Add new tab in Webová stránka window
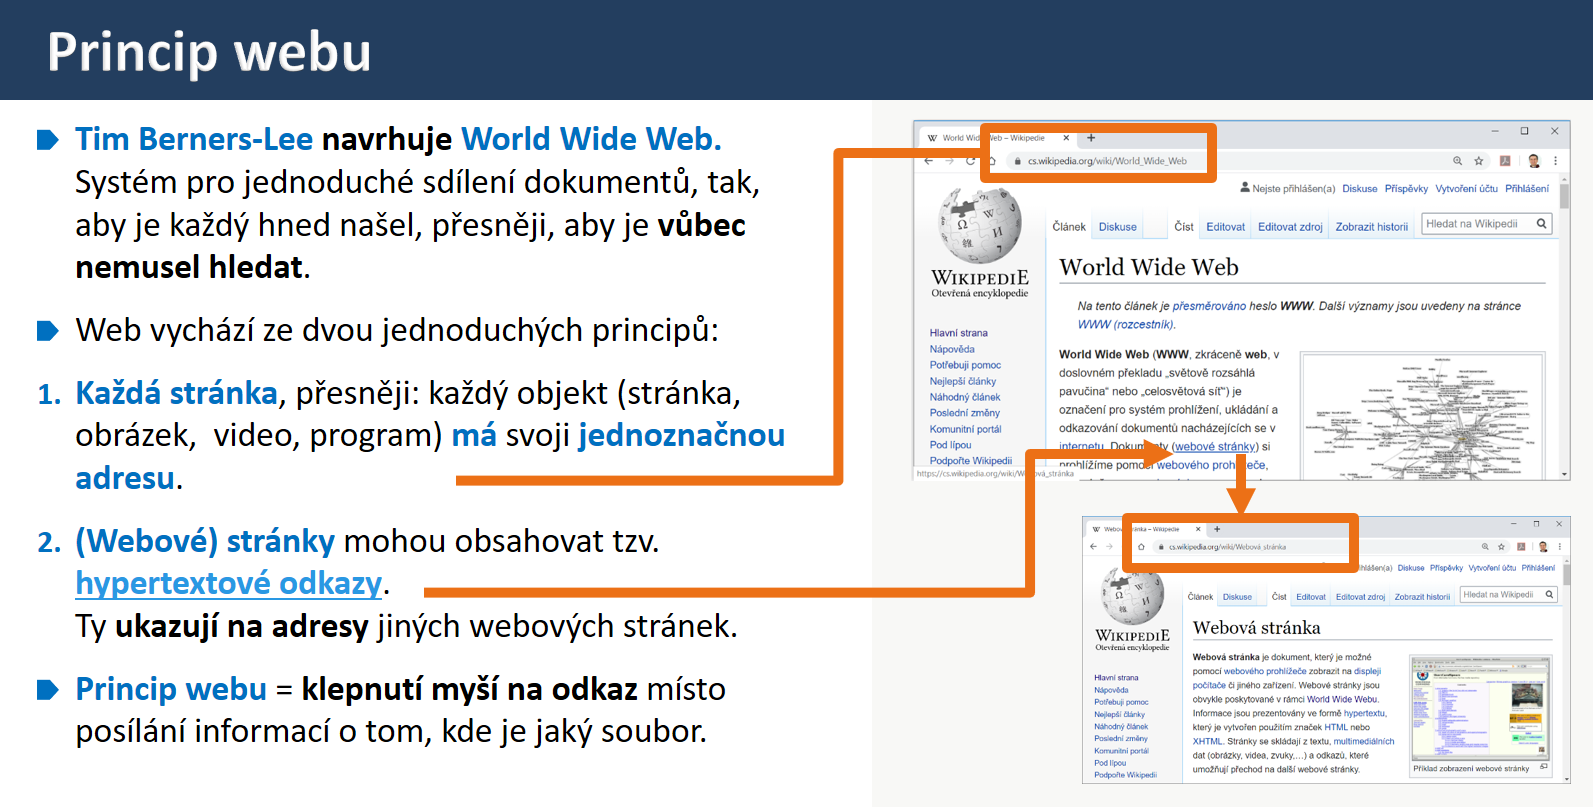The image size is (1593, 807). pos(1217,529)
